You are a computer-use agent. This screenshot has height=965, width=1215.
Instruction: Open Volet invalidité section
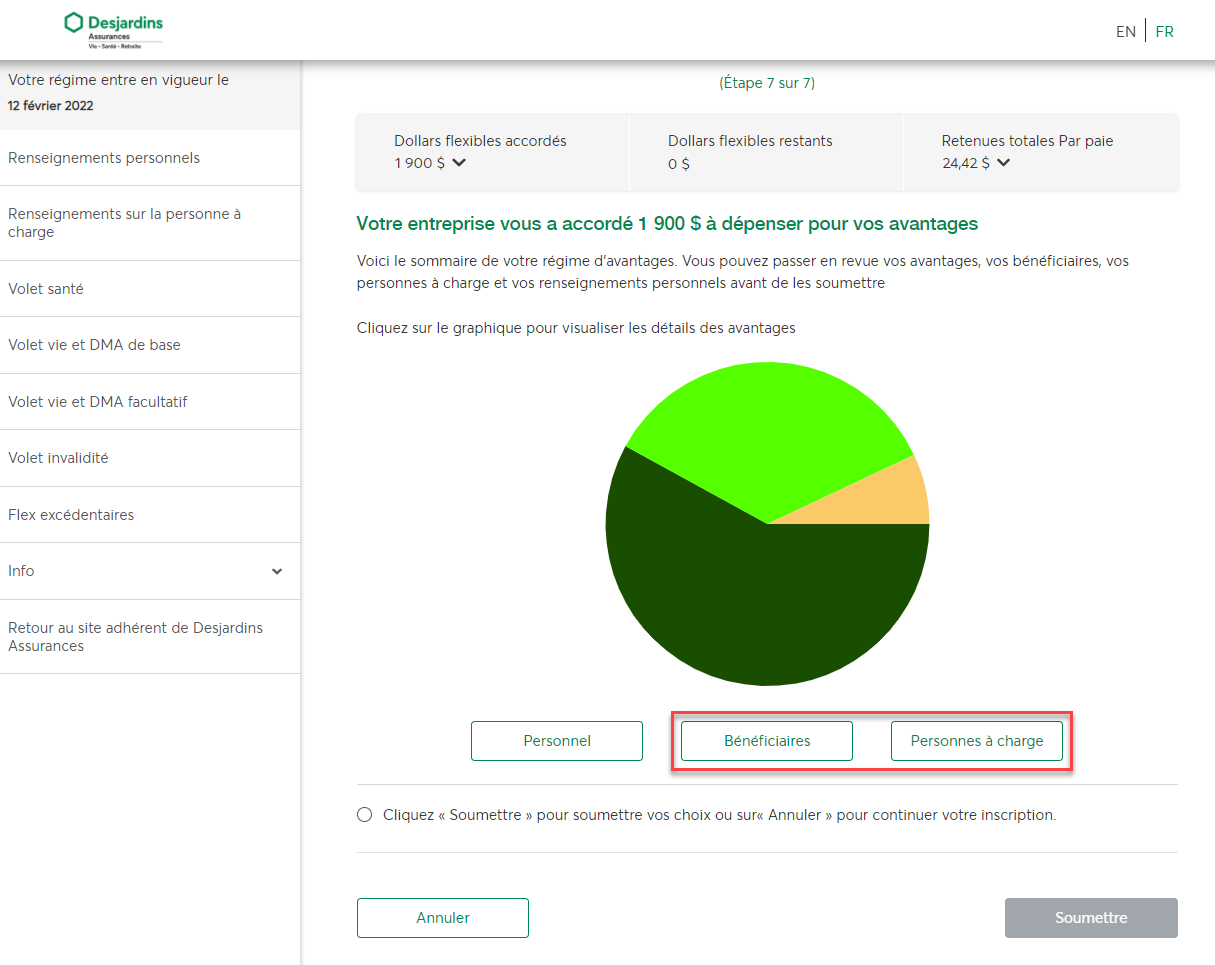pos(150,458)
